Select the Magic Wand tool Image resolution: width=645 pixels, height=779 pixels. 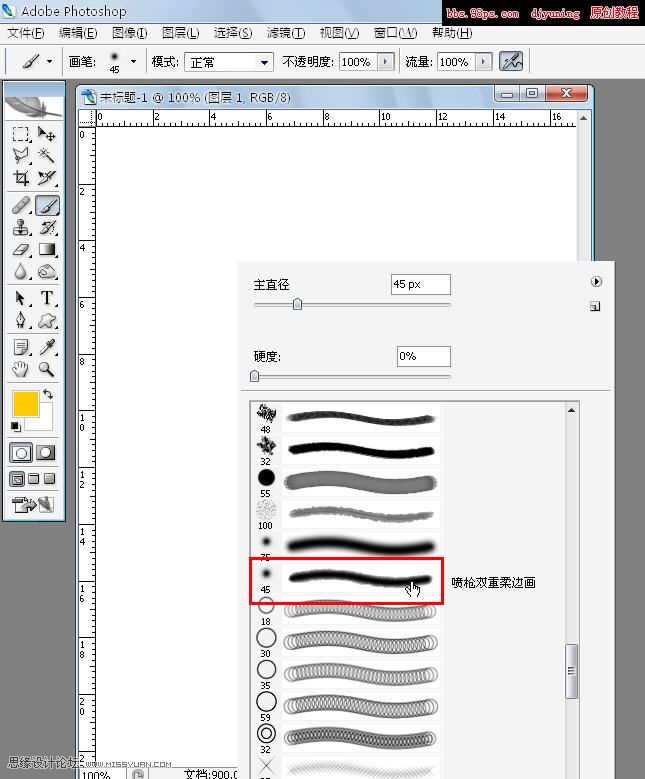47,156
